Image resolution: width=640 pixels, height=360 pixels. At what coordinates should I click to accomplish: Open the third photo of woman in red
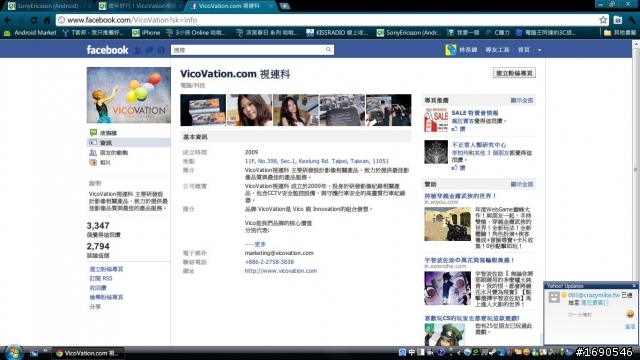(x=296, y=110)
